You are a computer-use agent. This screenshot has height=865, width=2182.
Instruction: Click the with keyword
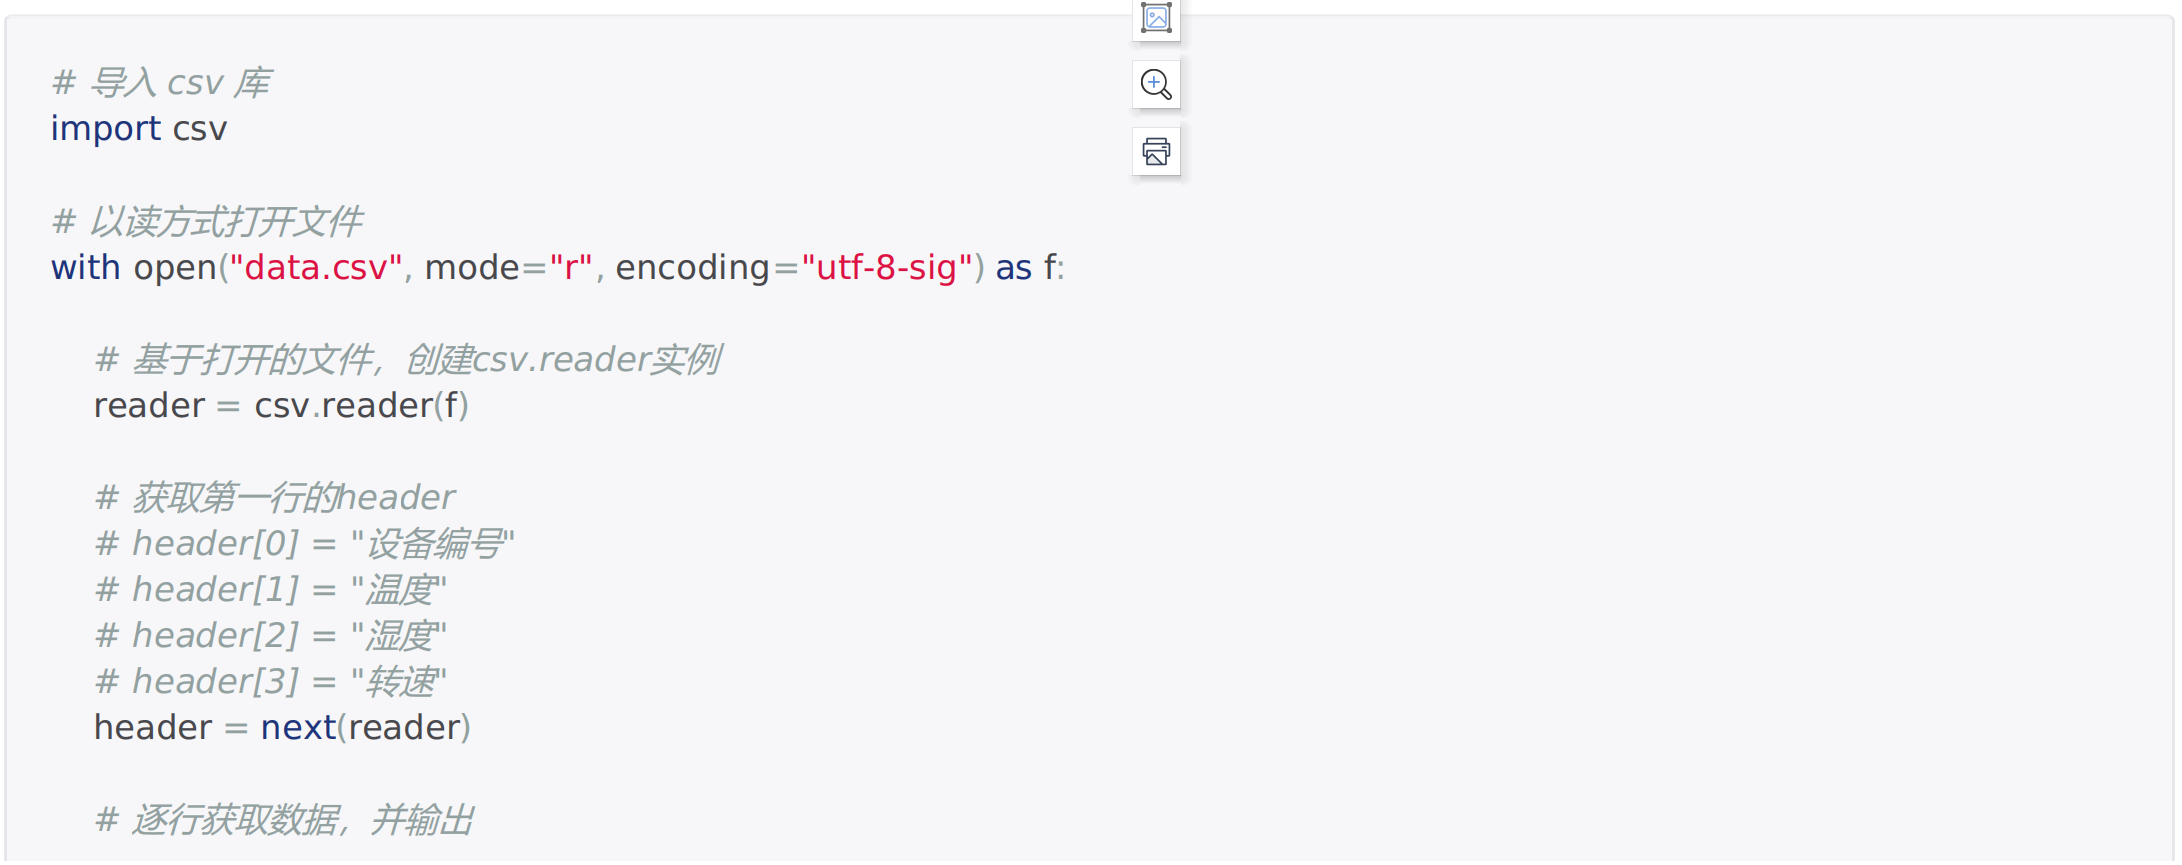coord(86,268)
